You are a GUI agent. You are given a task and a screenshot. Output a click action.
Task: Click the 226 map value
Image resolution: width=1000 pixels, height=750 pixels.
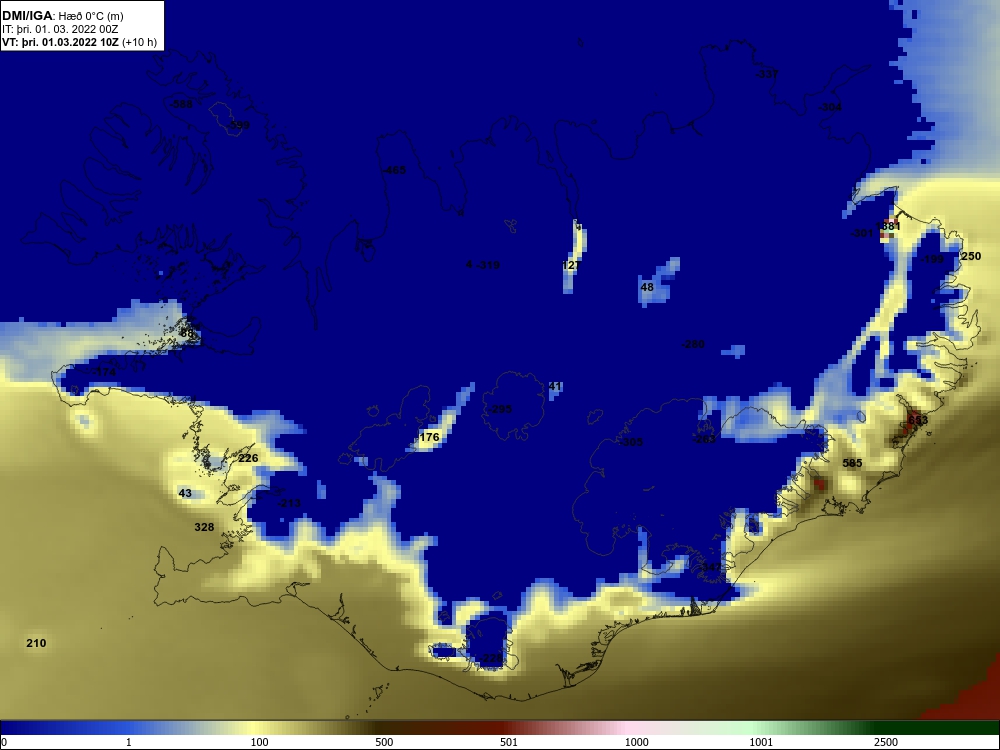tap(248, 459)
